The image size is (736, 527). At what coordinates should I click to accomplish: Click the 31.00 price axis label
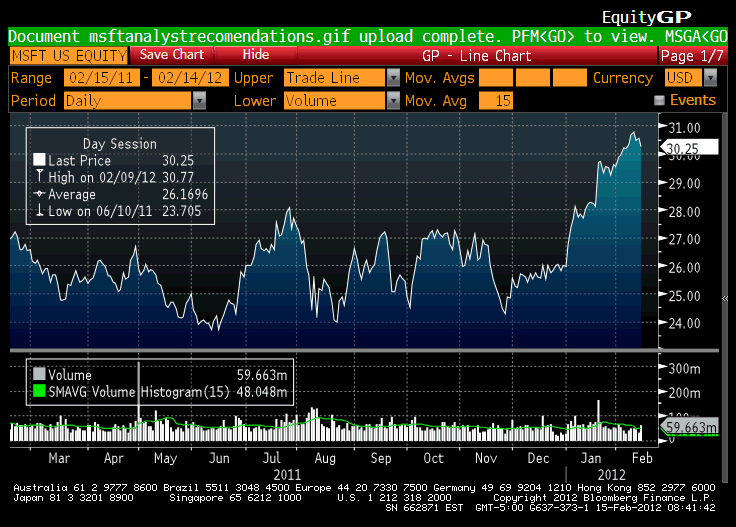pos(684,128)
